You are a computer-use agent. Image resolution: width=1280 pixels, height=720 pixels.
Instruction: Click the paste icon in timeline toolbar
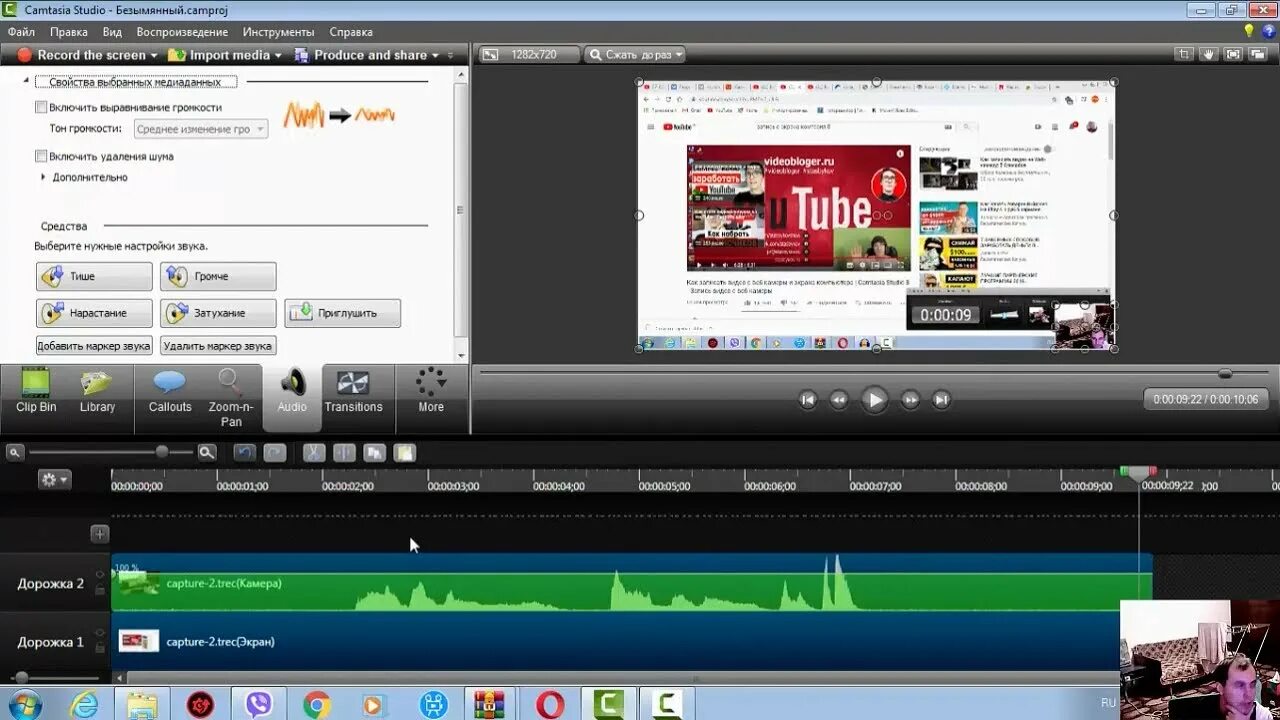tap(404, 453)
